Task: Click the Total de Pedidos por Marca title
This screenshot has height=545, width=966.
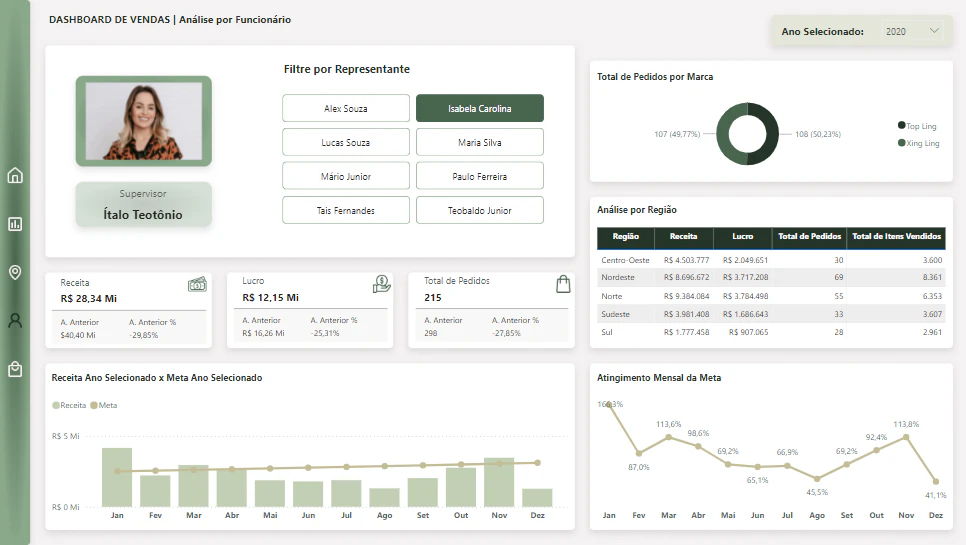Action: 655,77
